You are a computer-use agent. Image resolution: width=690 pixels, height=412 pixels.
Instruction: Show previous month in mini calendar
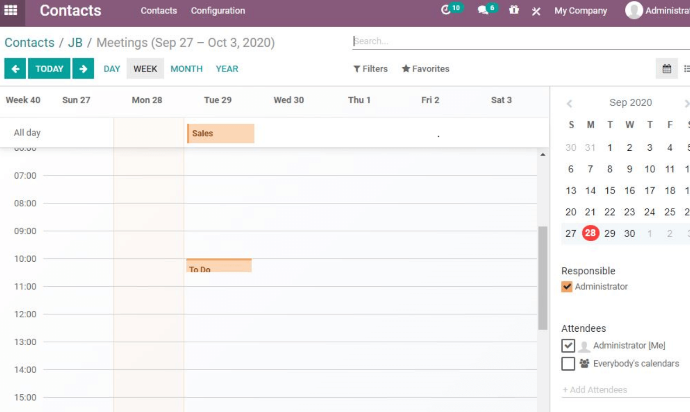point(569,103)
